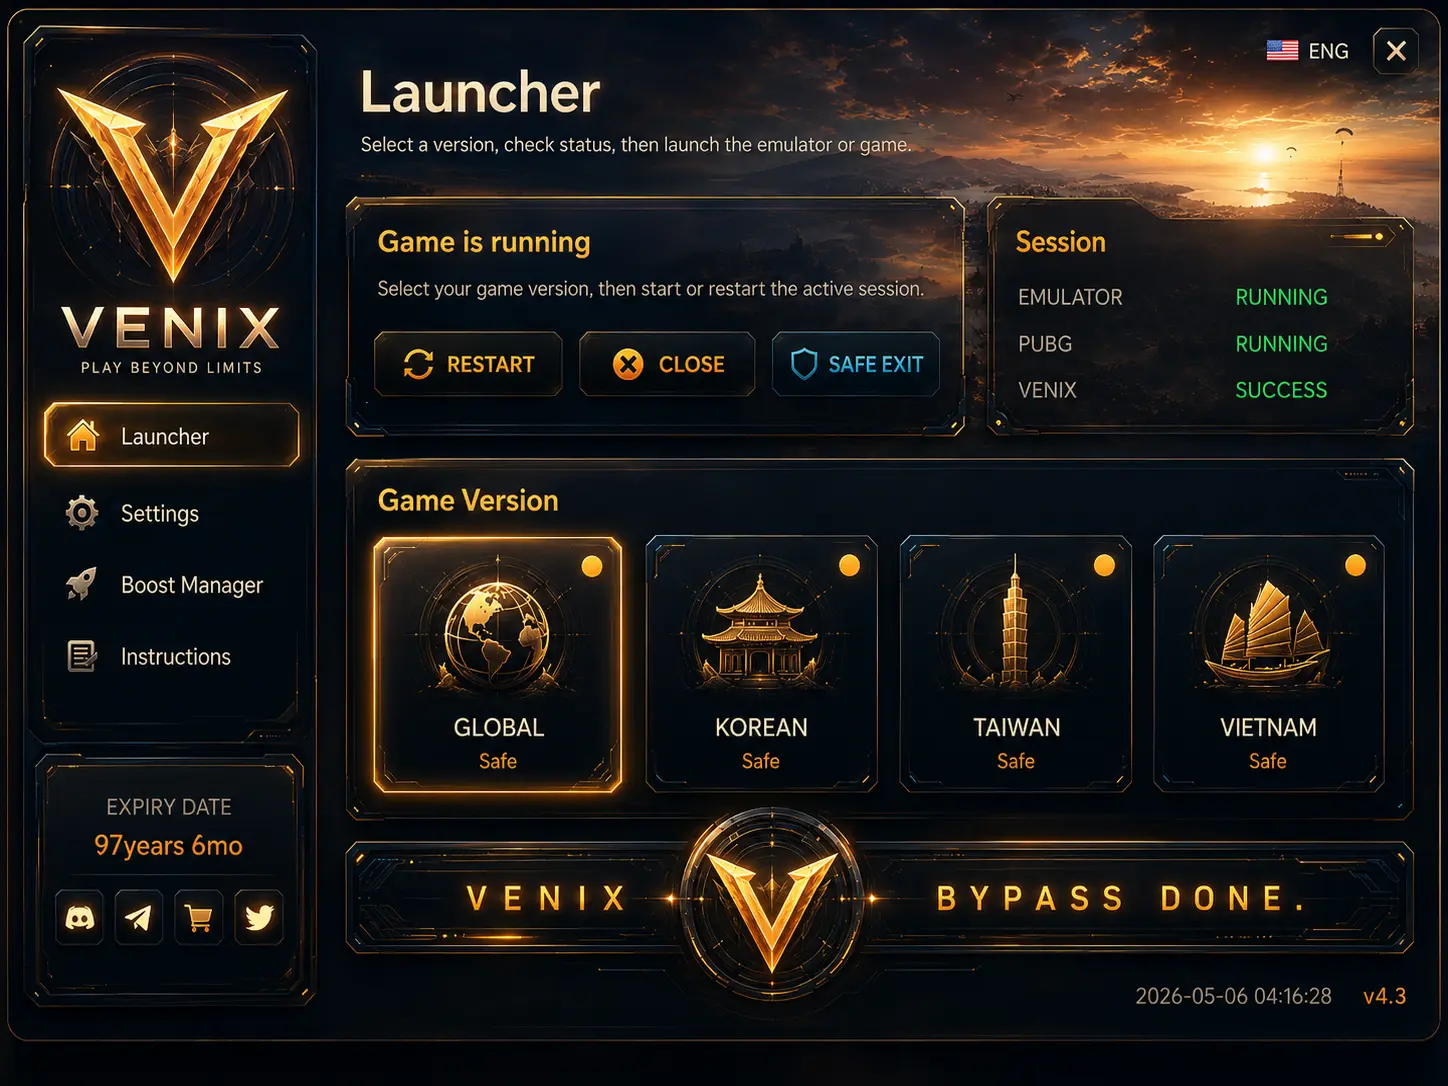
Task: Choose the KOREAN game version card
Action: 761,664
